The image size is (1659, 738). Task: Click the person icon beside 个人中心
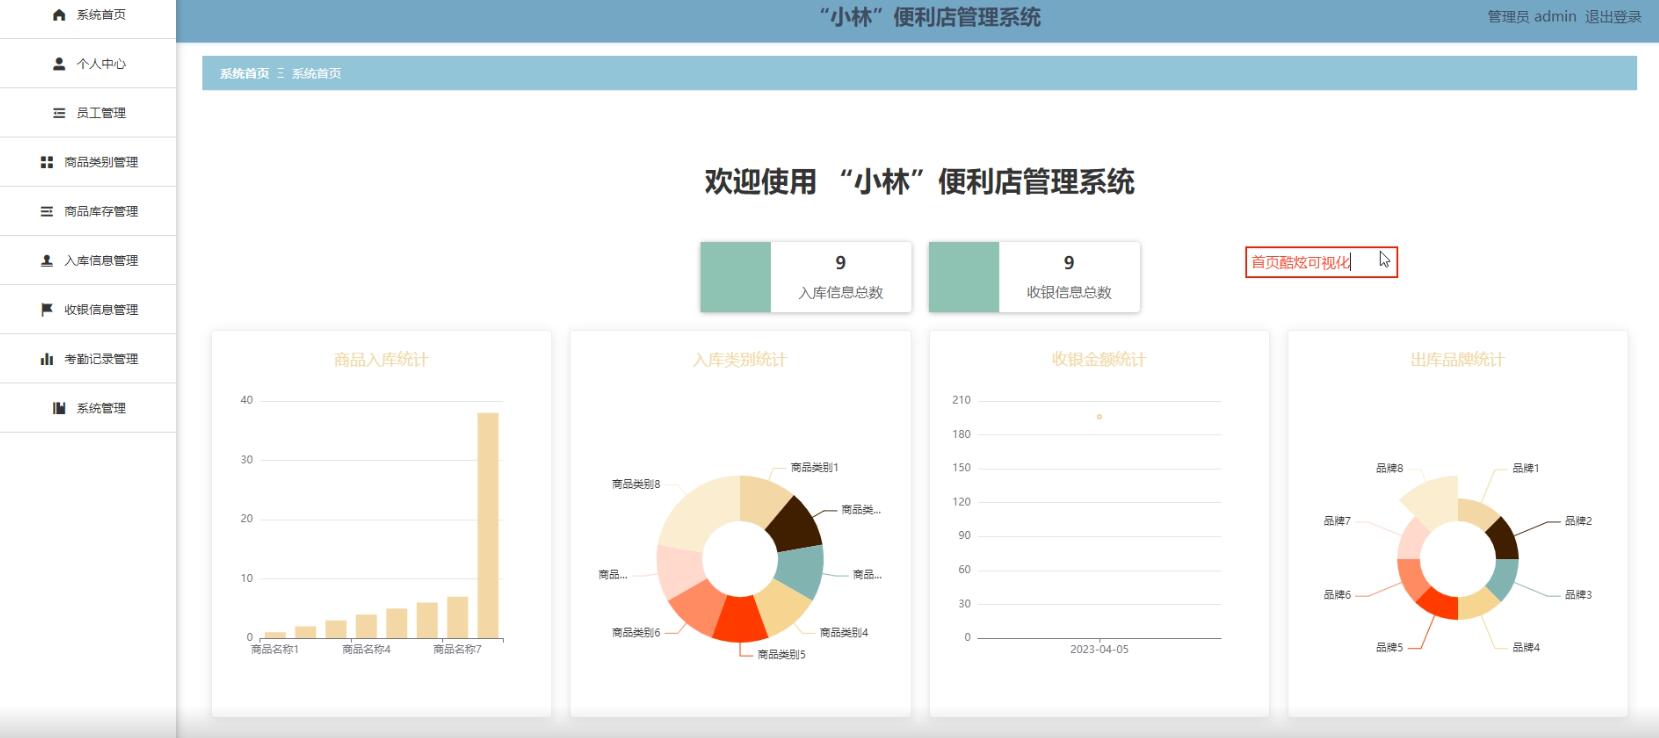(59, 64)
